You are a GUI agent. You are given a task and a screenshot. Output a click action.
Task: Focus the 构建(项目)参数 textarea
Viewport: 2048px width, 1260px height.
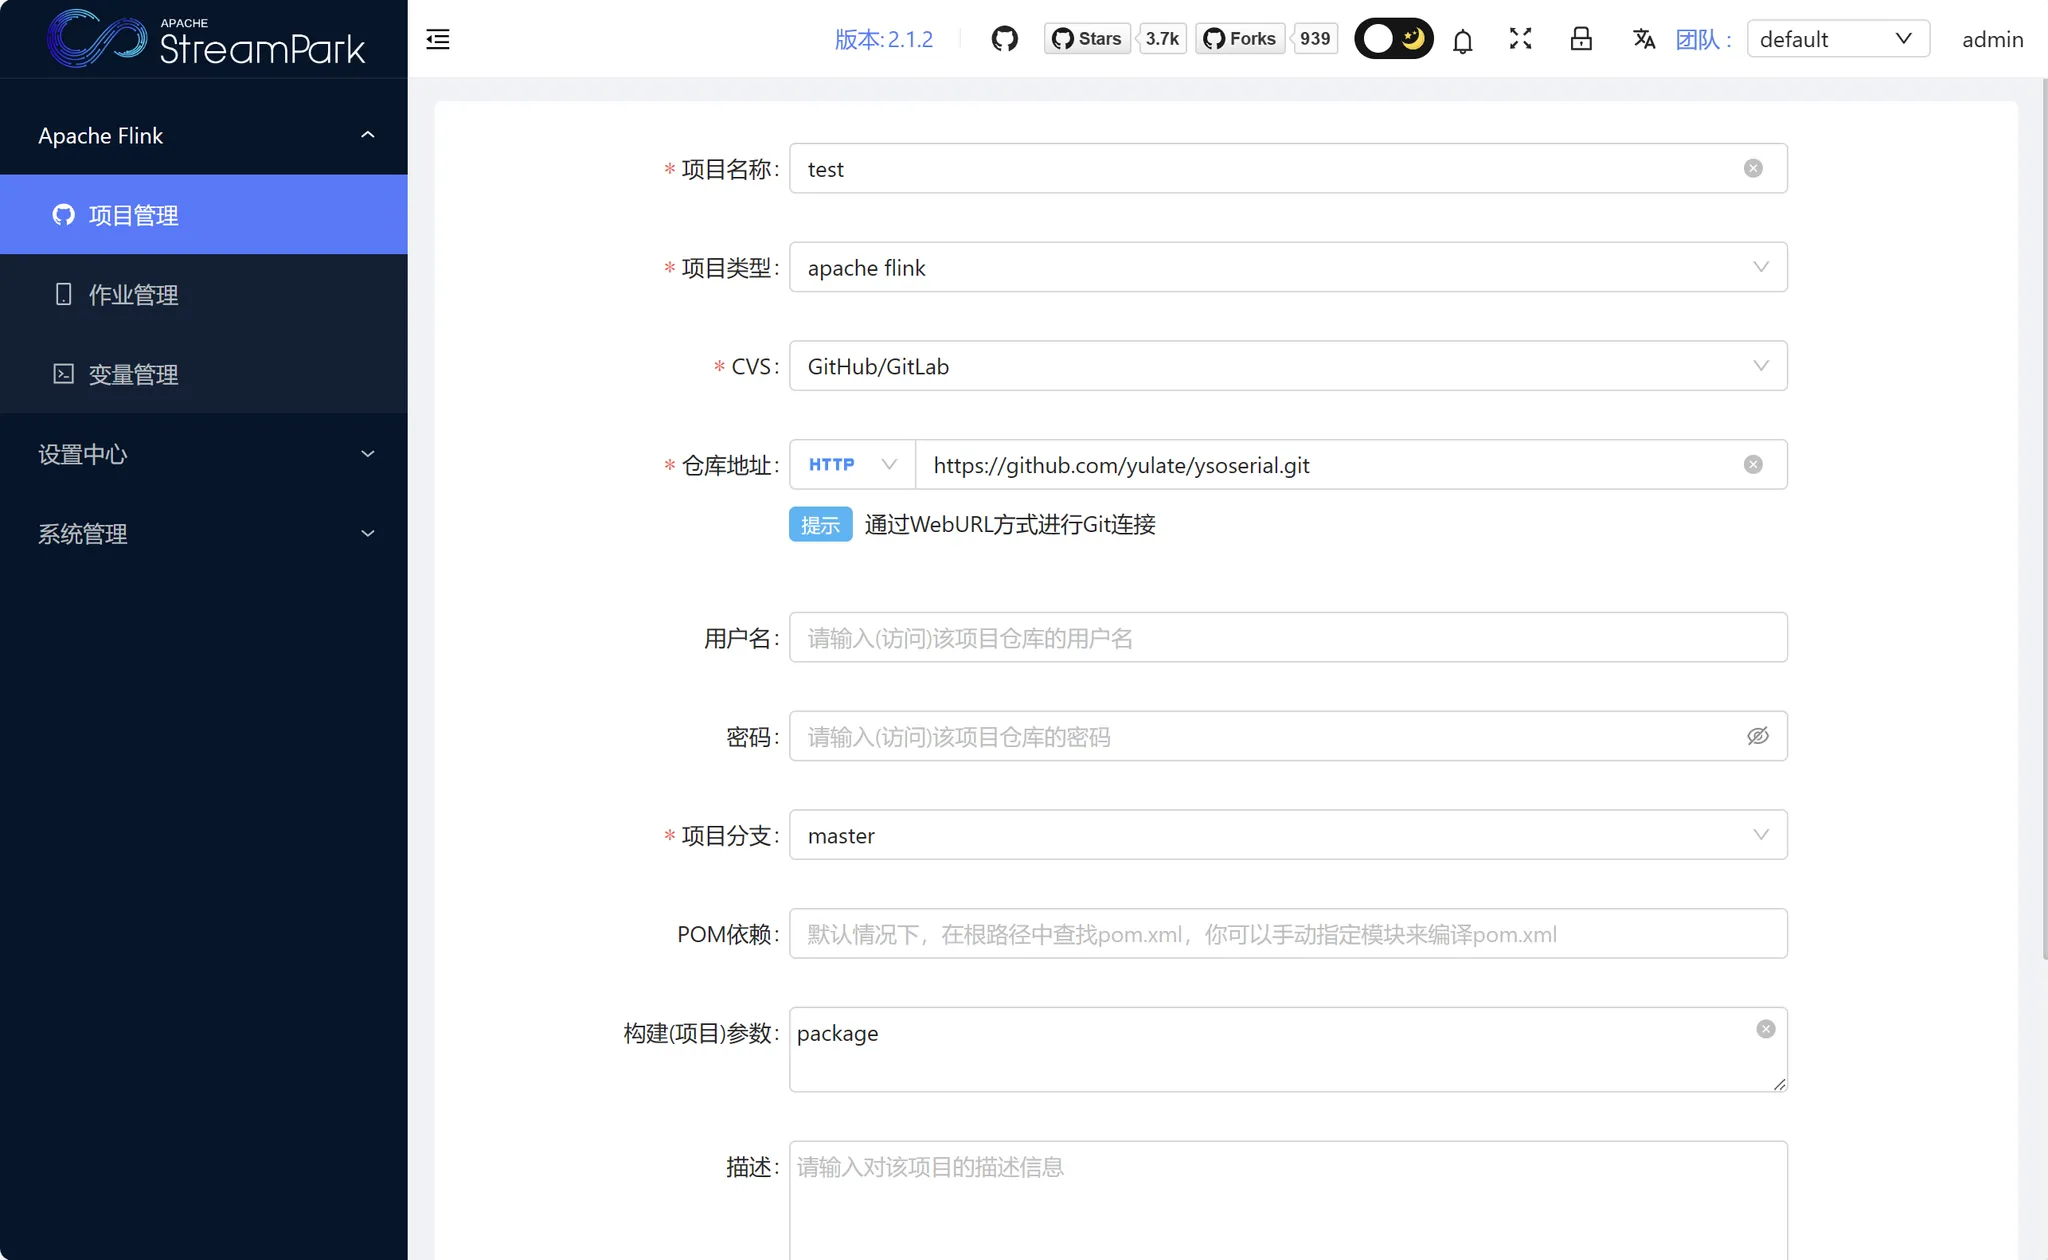tap(1288, 1049)
